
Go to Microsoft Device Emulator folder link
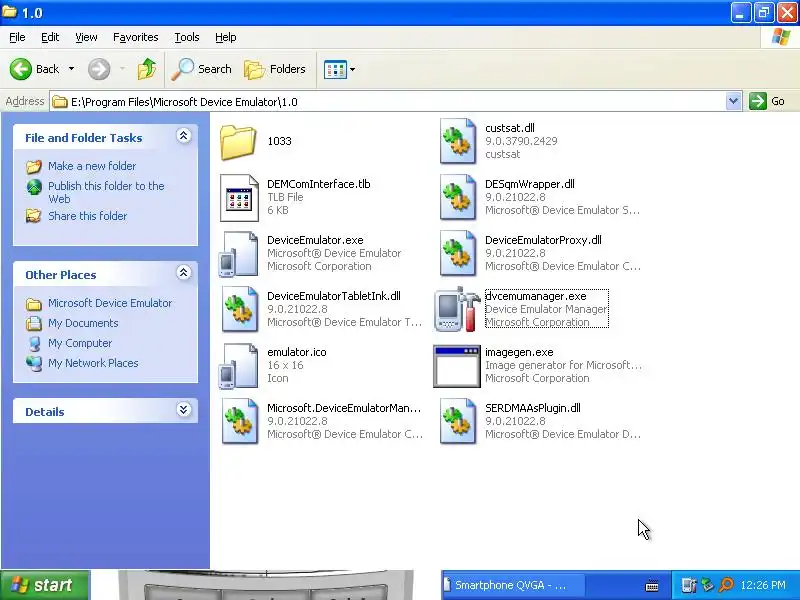[x=110, y=303]
